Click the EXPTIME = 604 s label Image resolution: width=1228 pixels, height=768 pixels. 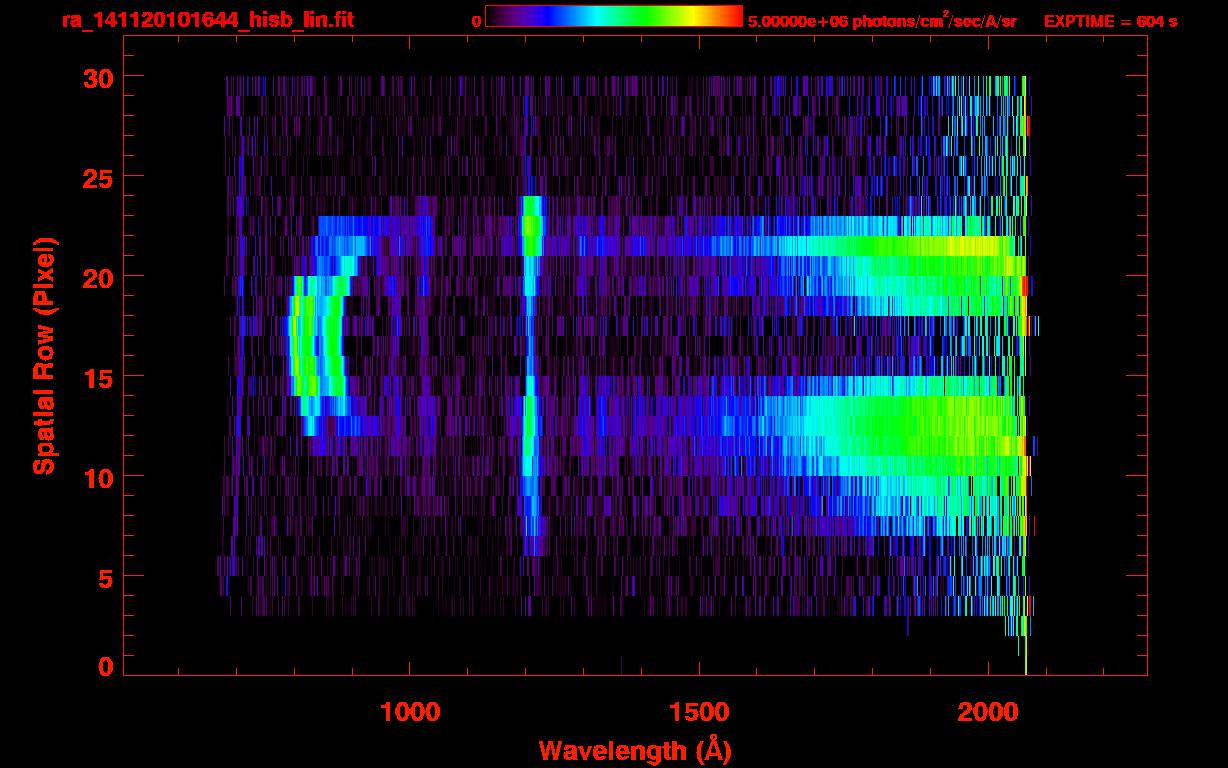click(x=1110, y=22)
